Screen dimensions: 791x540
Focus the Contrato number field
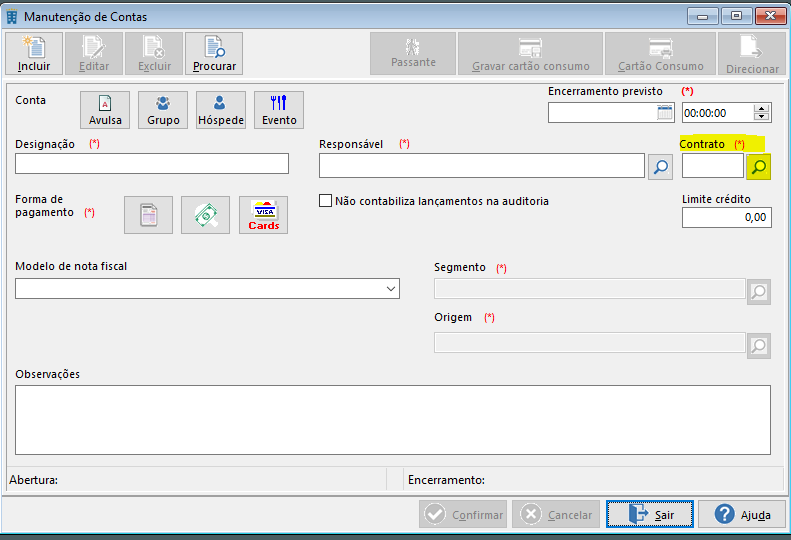(713, 166)
